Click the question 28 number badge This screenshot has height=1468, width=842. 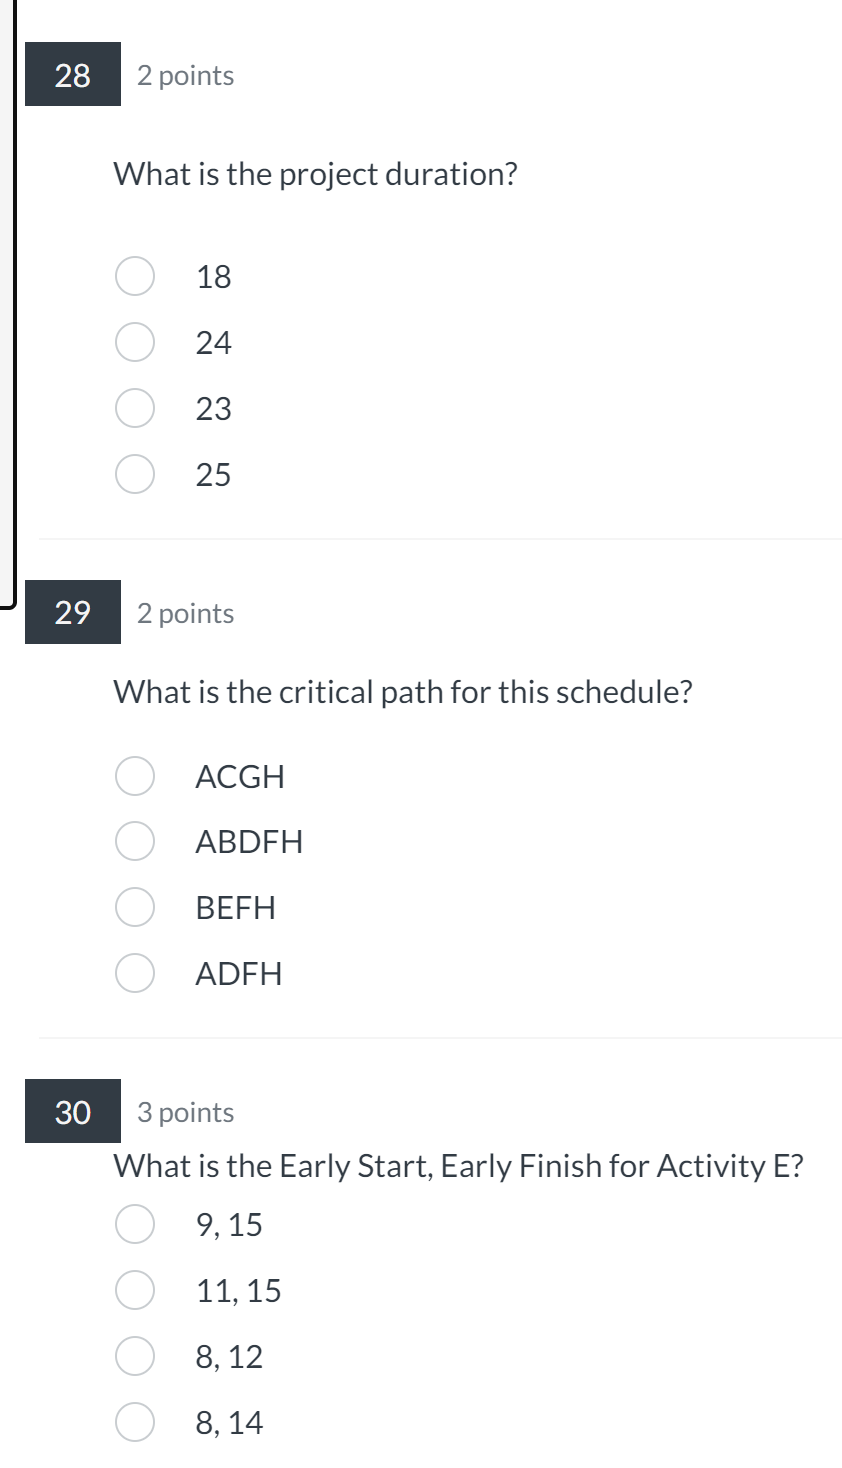pyautogui.click(x=71, y=74)
